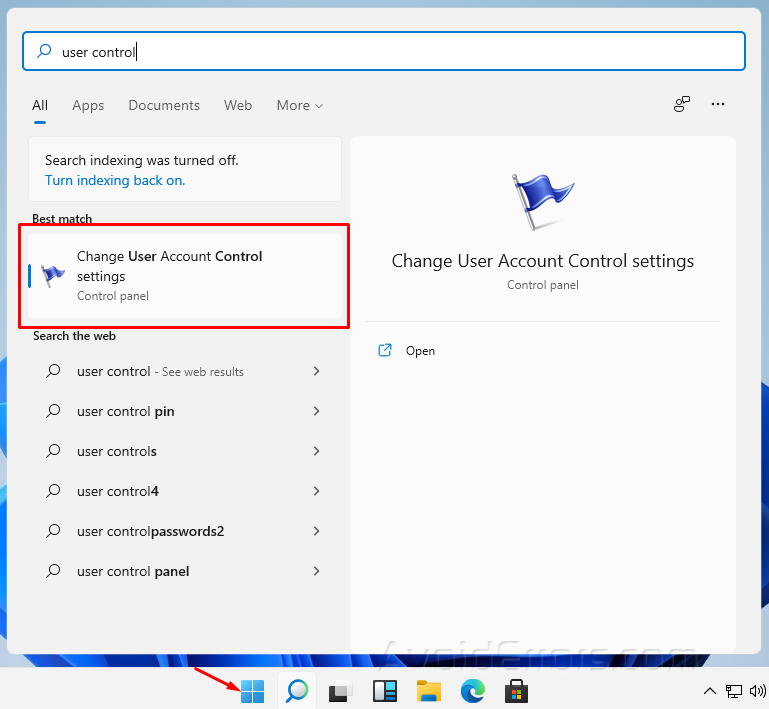The width and height of the screenshot is (769, 709).
Task: Expand 'user control panel' suggestion arrow
Action: click(317, 571)
